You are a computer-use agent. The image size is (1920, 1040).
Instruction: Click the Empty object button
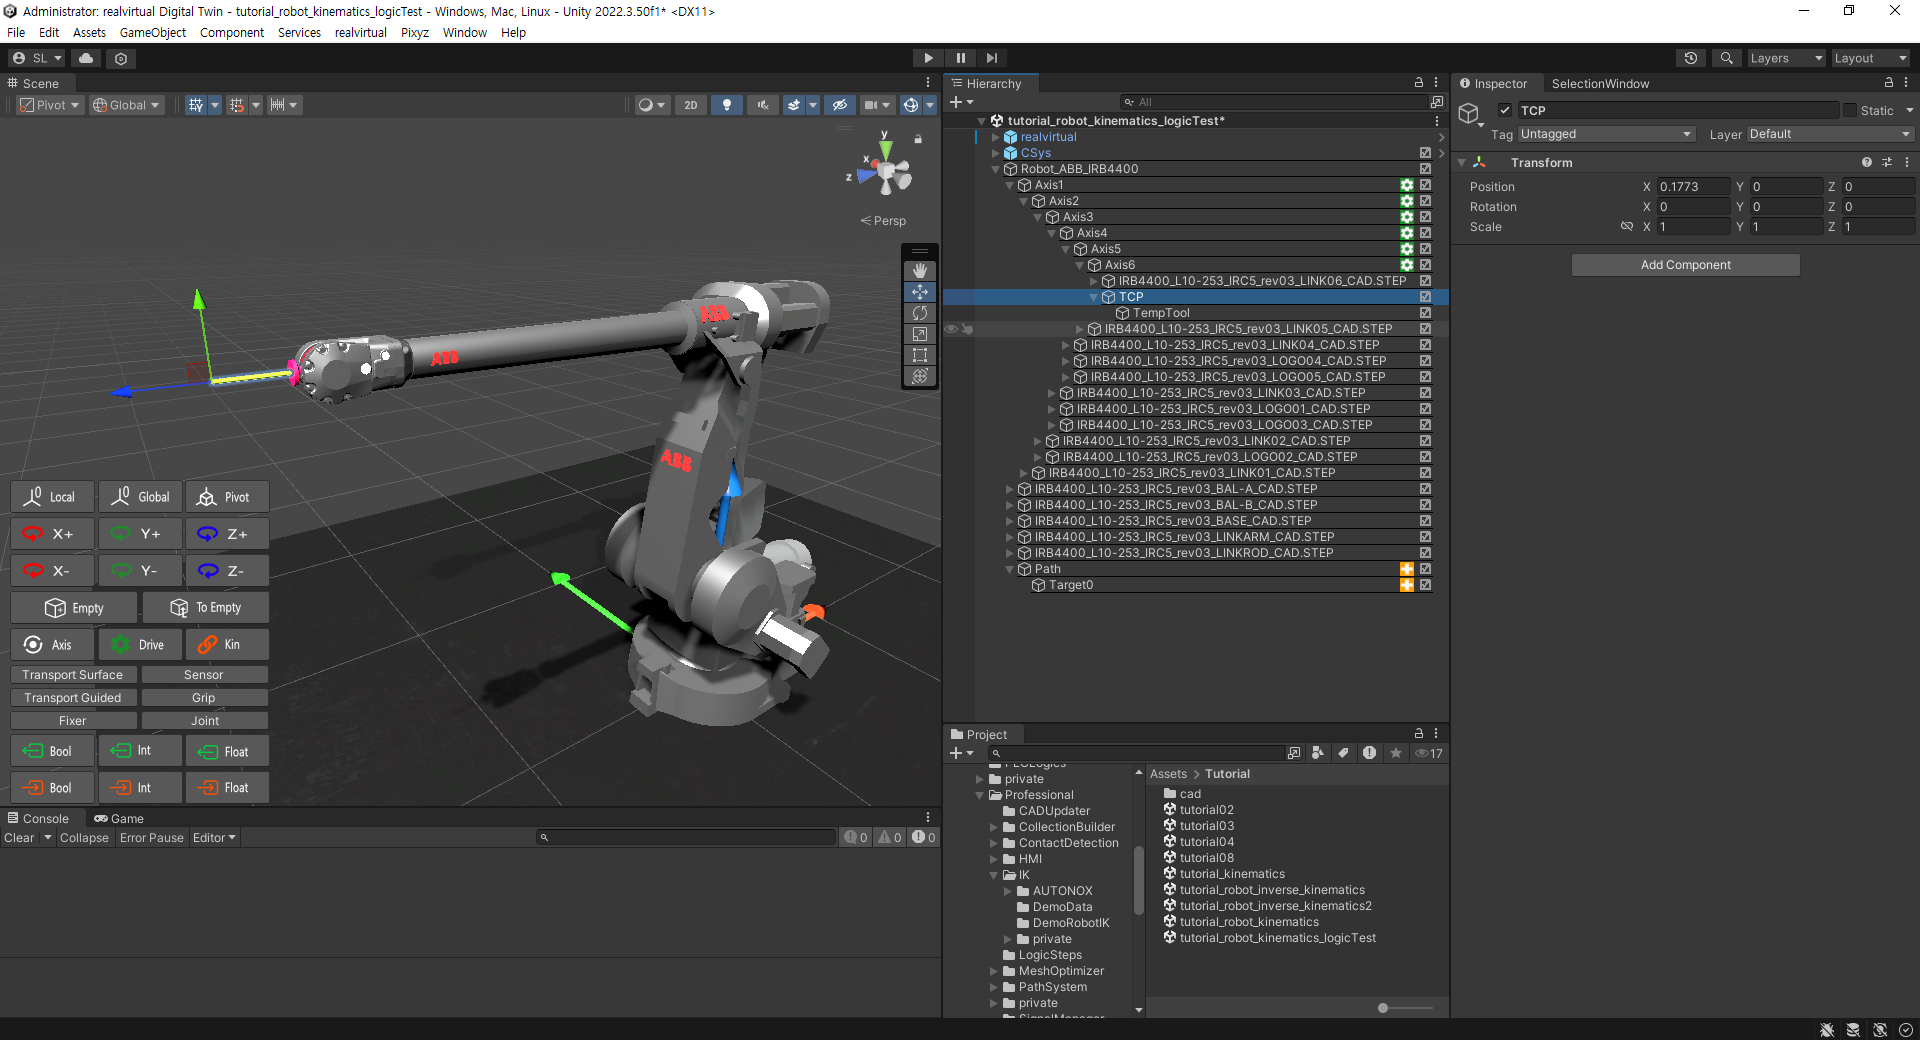pyautogui.click(x=74, y=608)
